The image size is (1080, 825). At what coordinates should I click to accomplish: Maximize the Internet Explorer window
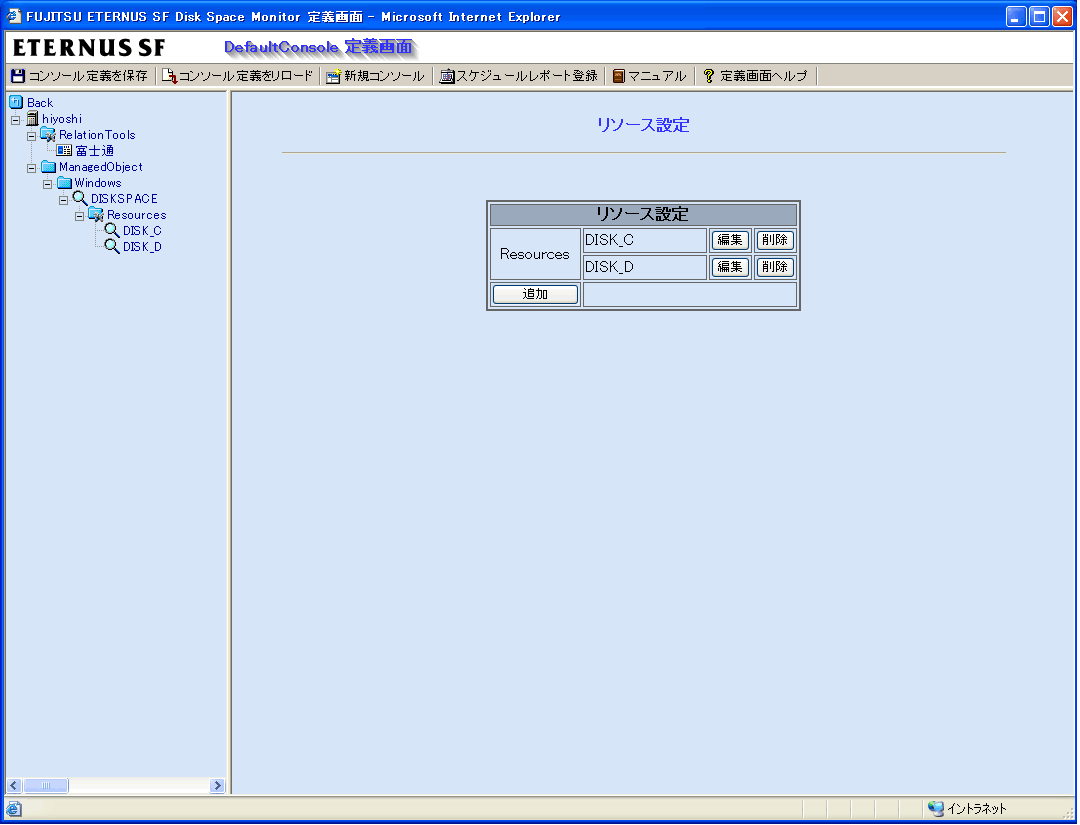[x=1039, y=17]
